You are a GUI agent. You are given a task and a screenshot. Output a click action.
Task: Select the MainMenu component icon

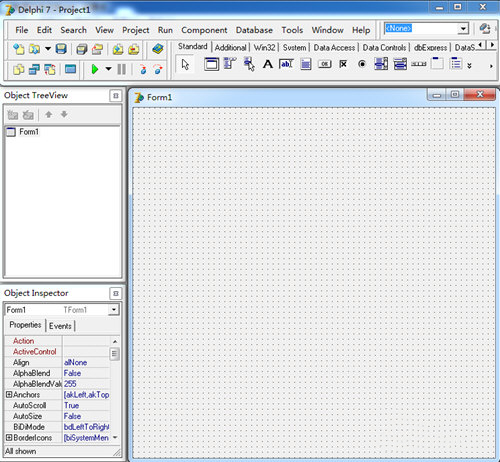tap(230, 63)
